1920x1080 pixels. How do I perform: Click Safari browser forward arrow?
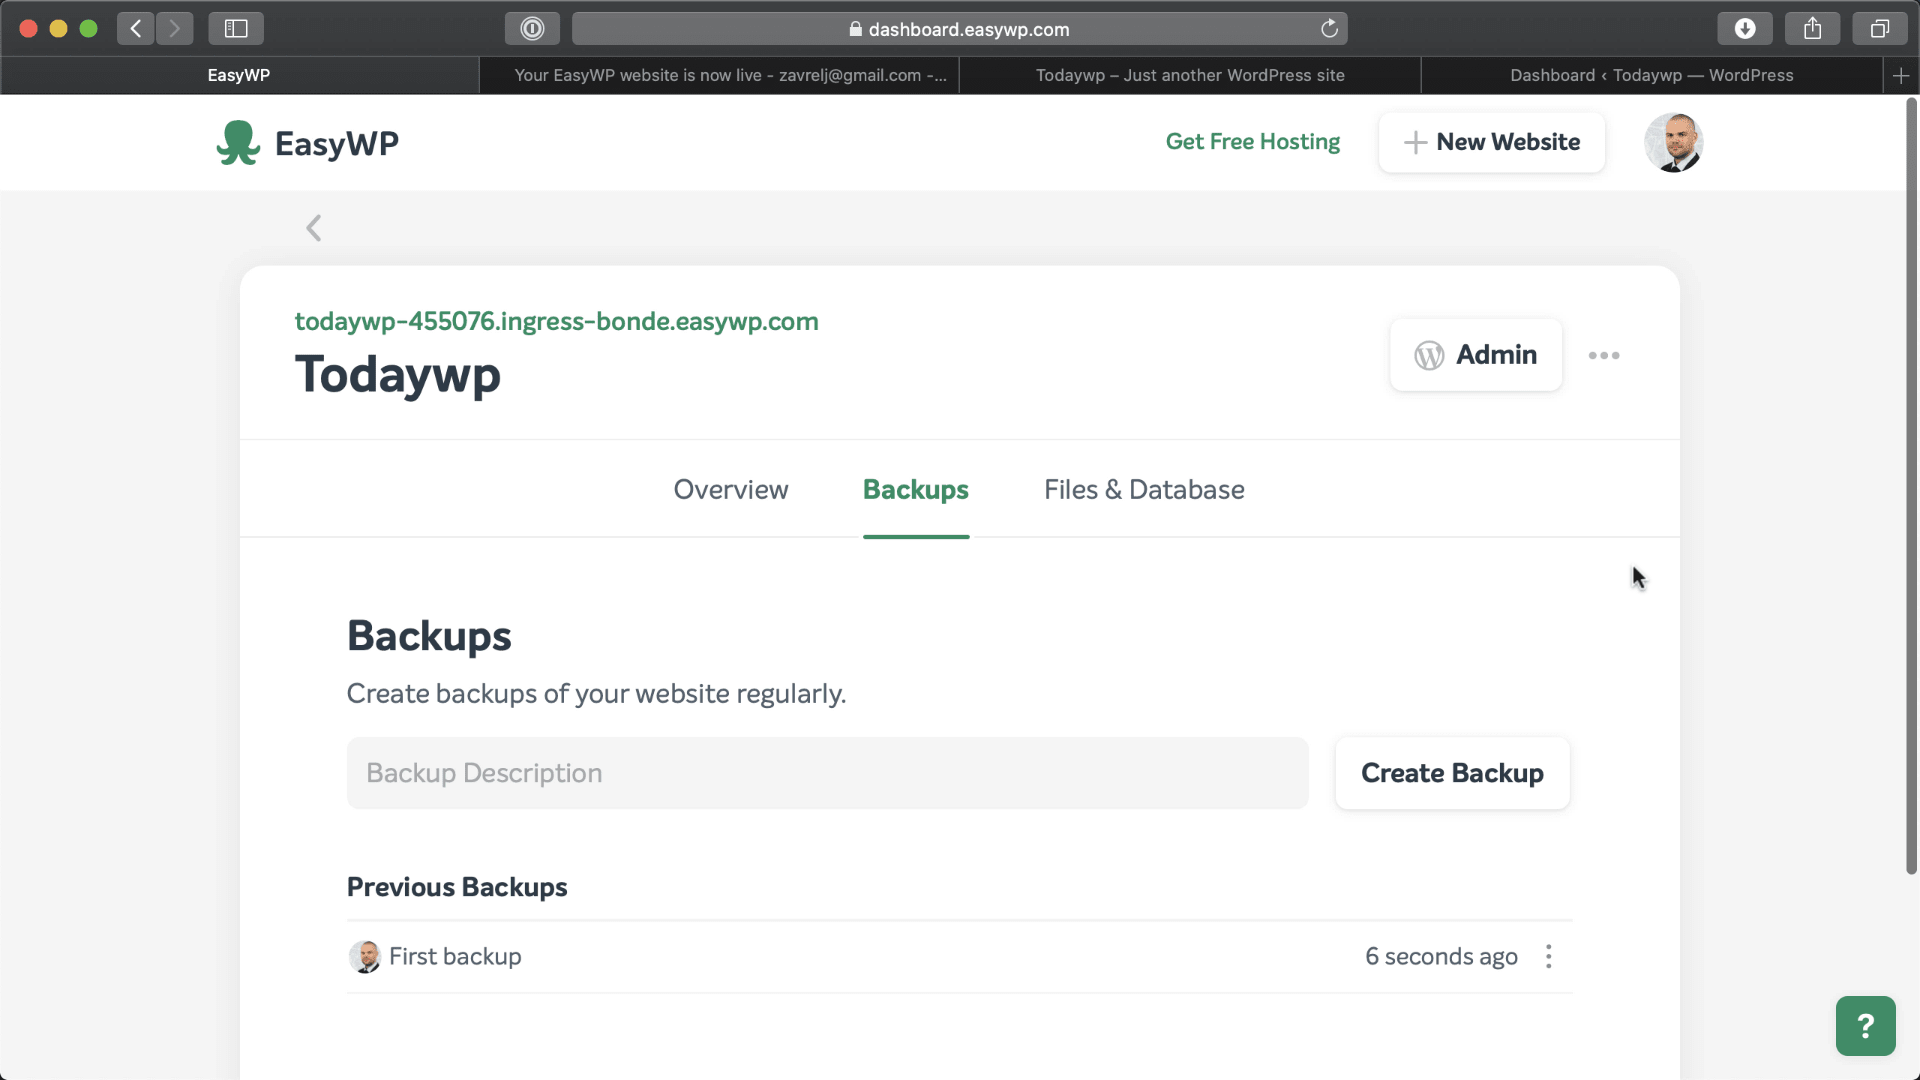point(174,29)
